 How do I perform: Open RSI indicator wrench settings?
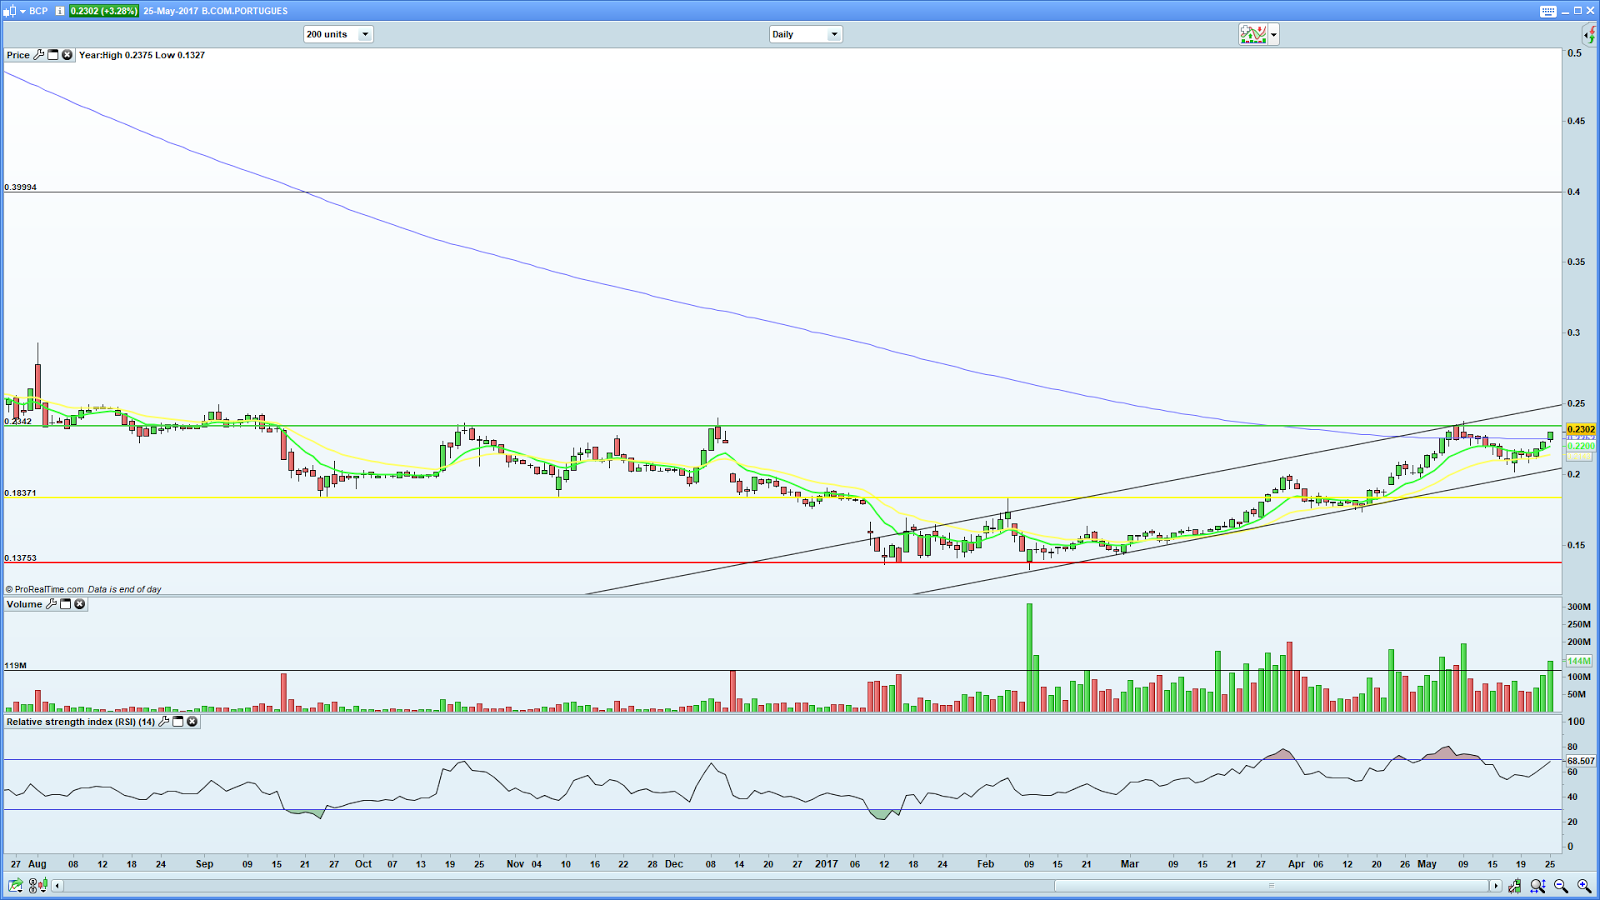point(164,721)
